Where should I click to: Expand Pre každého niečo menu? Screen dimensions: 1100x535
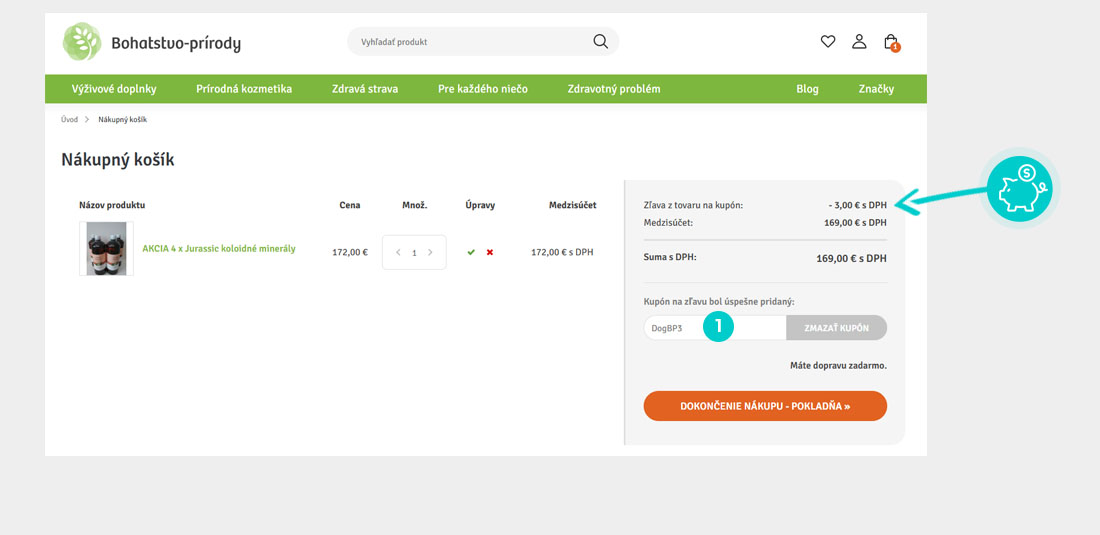[483, 89]
